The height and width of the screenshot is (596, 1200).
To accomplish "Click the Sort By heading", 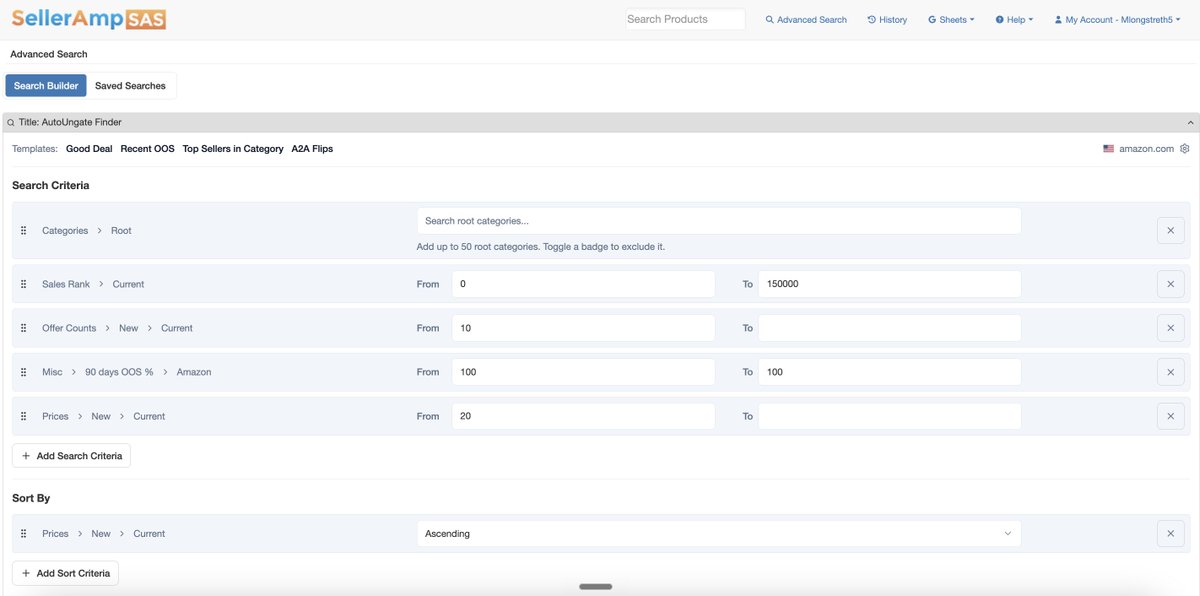I will click(31, 498).
